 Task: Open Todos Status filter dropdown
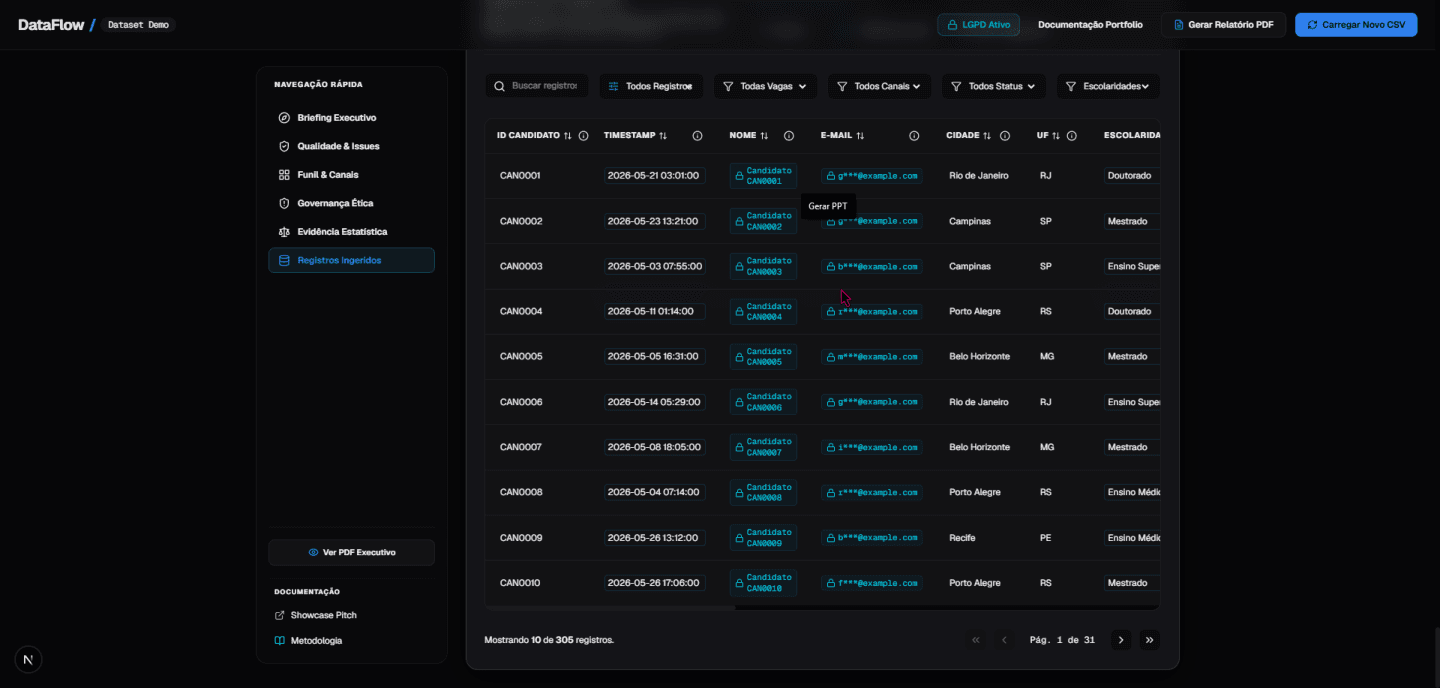(993, 86)
